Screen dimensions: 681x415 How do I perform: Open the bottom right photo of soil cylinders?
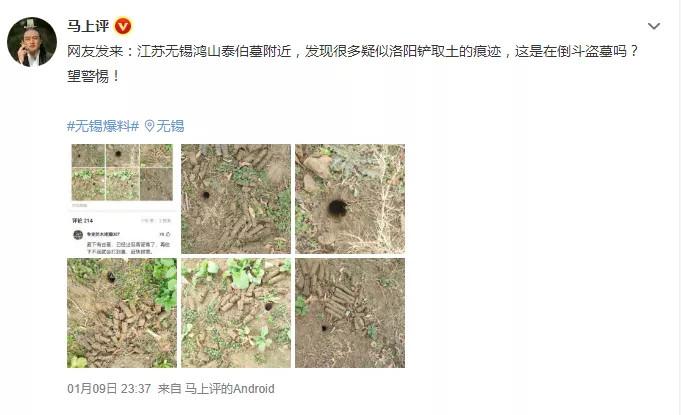[x=350, y=313]
